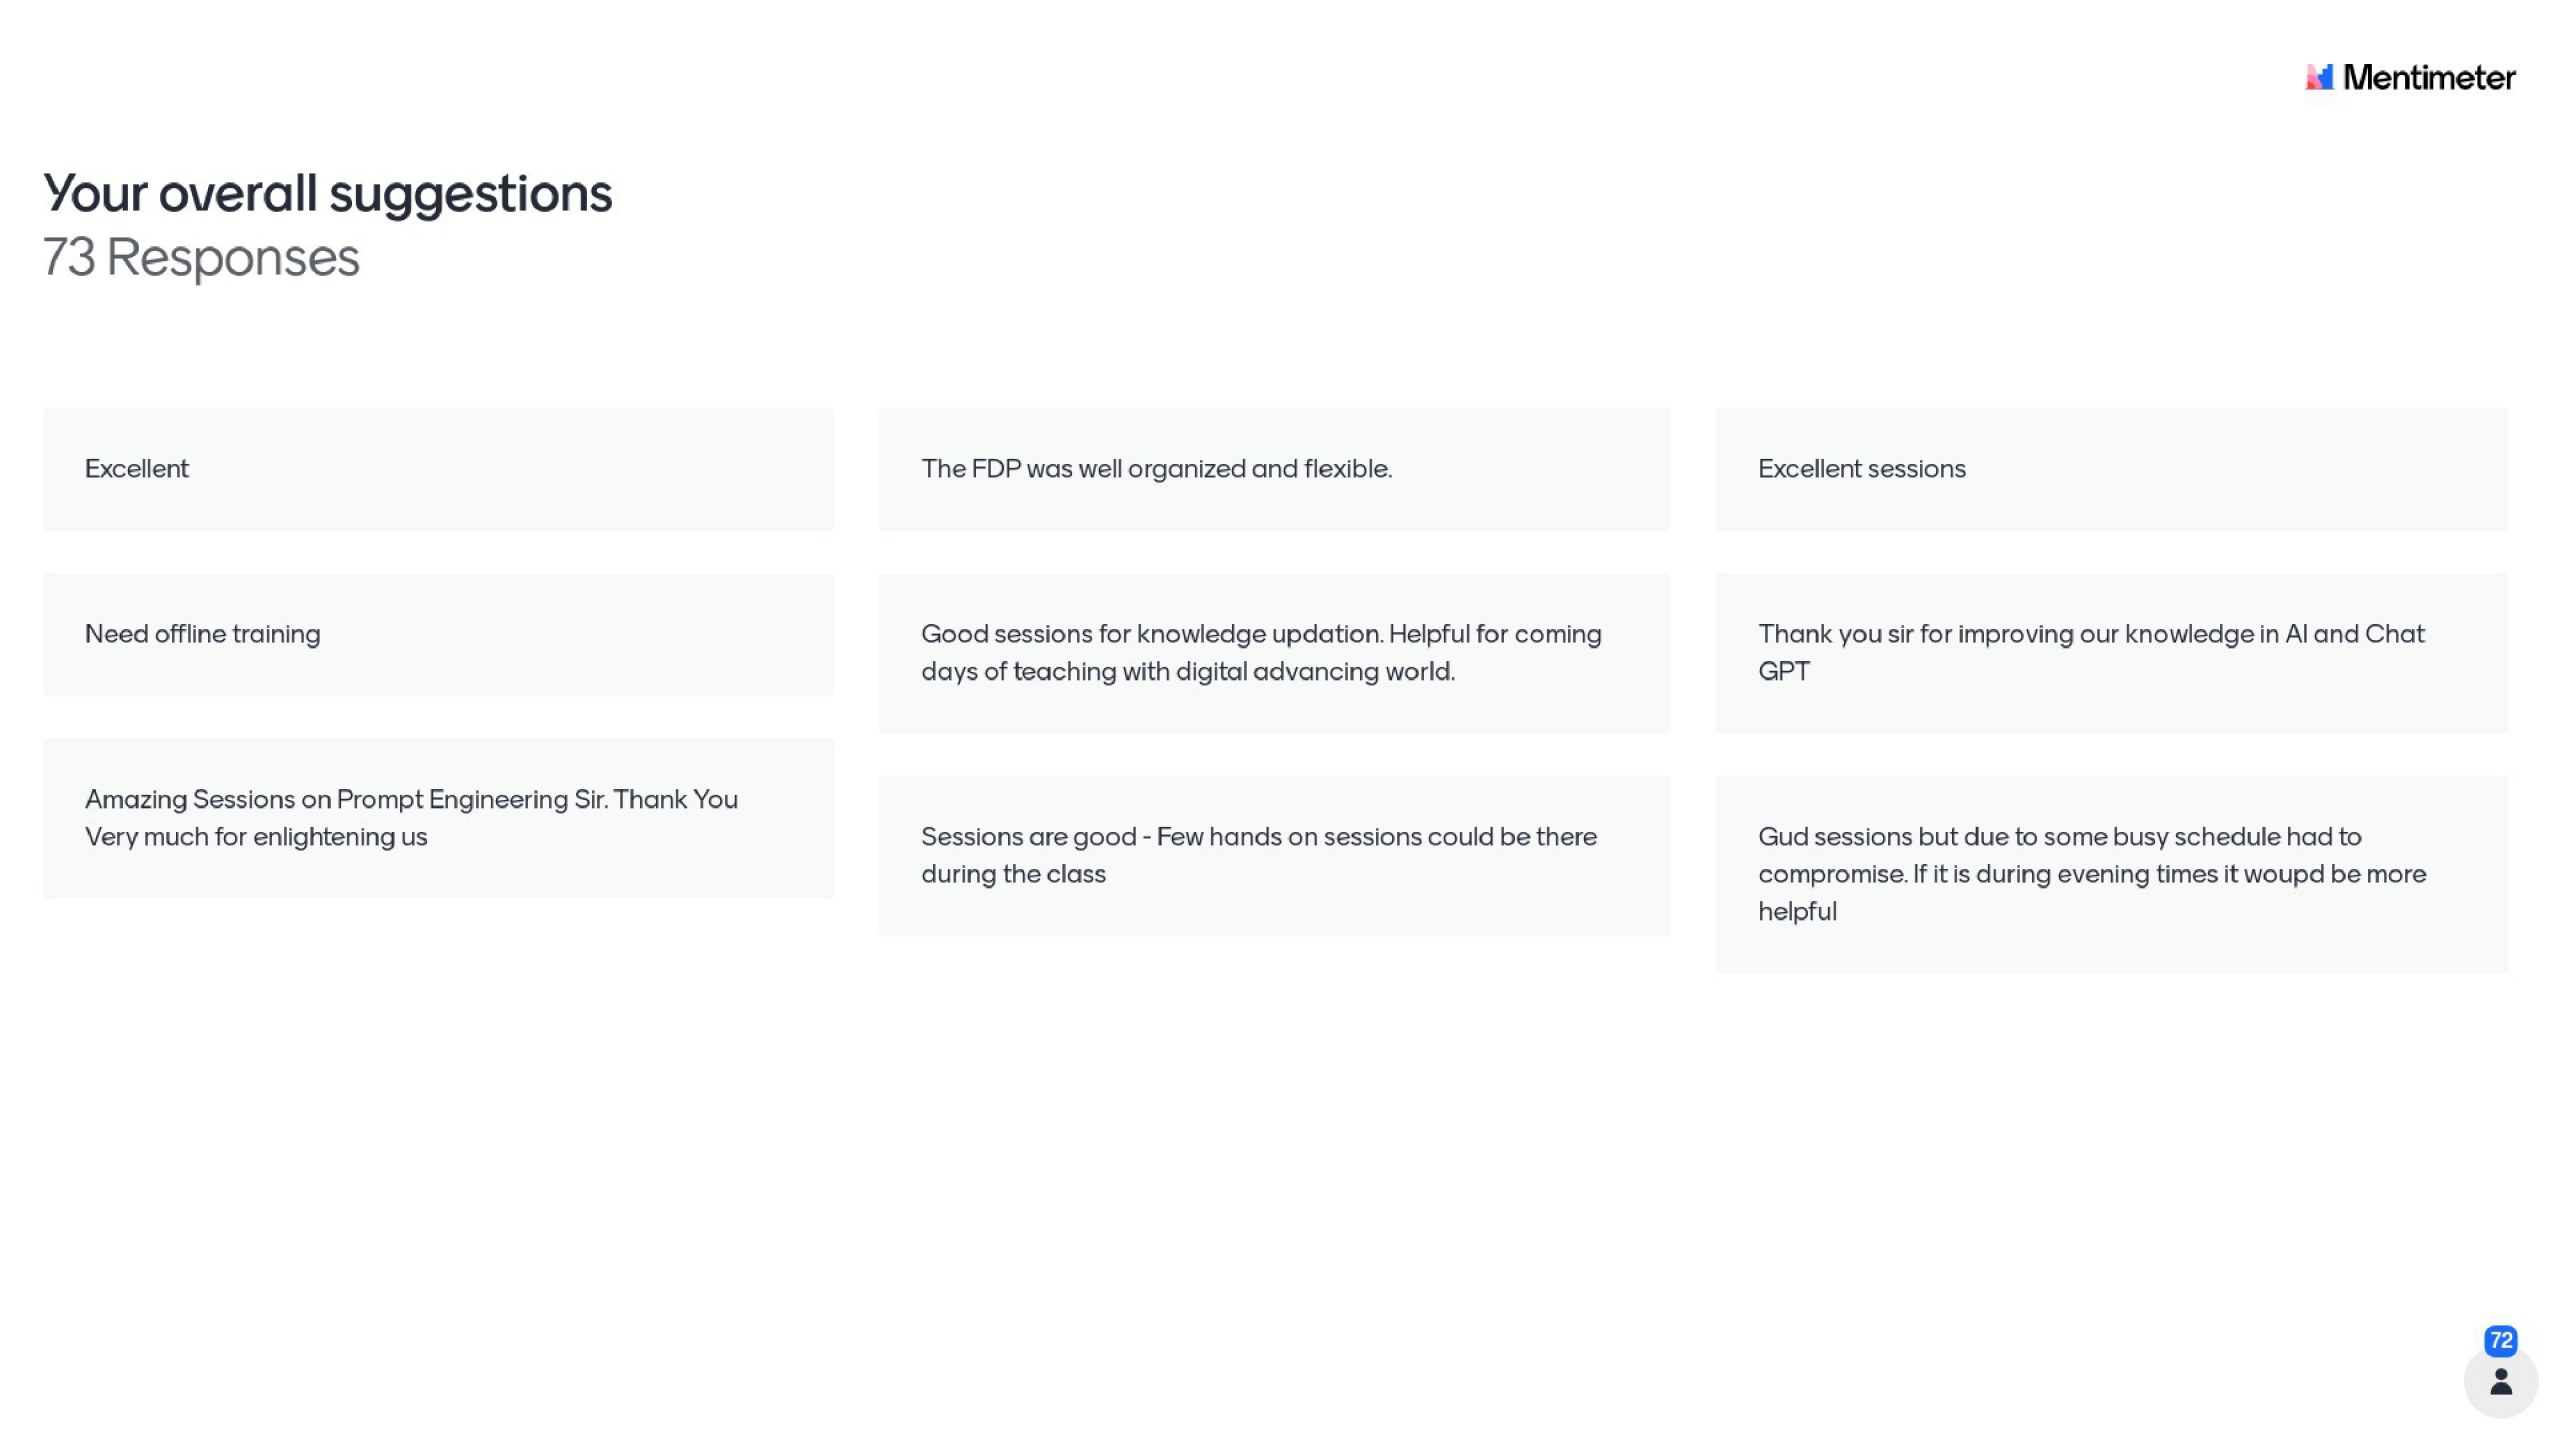
Task: Click the 'during the class' text line
Action: 1013,874
